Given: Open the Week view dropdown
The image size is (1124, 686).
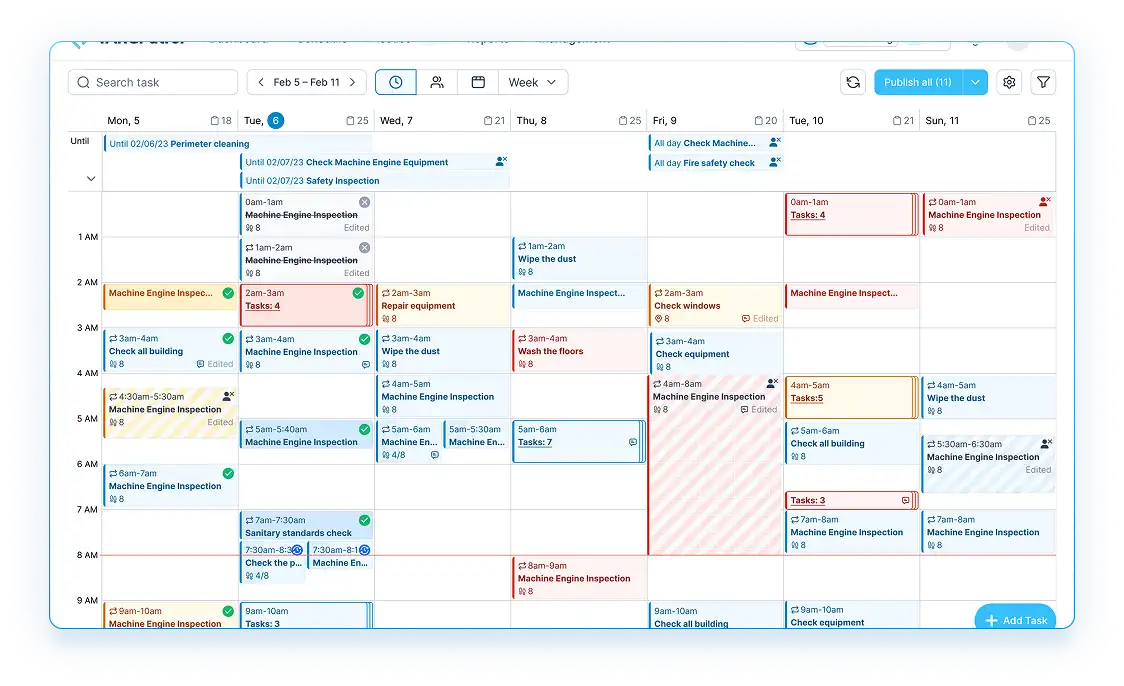Looking at the screenshot, I should pyautogui.click(x=533, y=82).
